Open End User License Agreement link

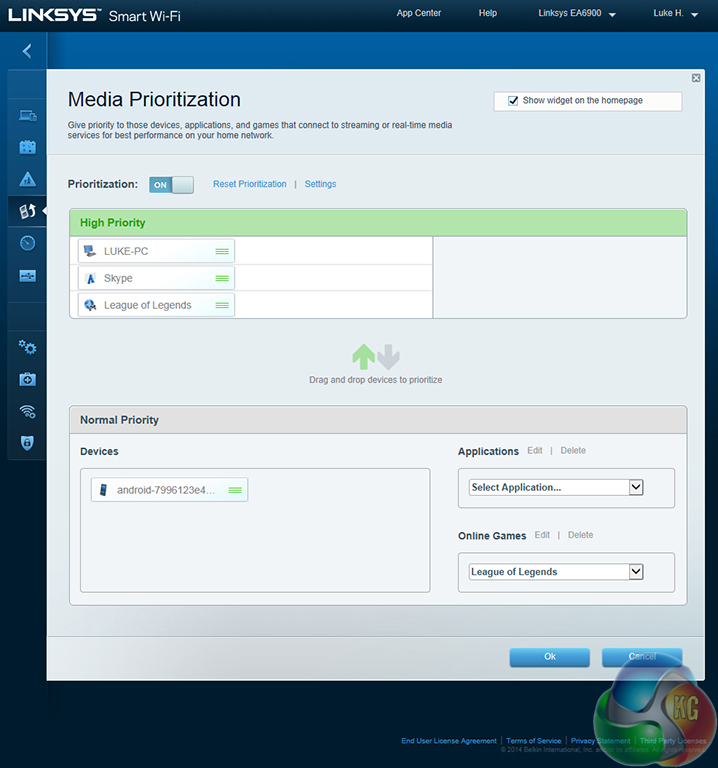[x=449, y=741]
